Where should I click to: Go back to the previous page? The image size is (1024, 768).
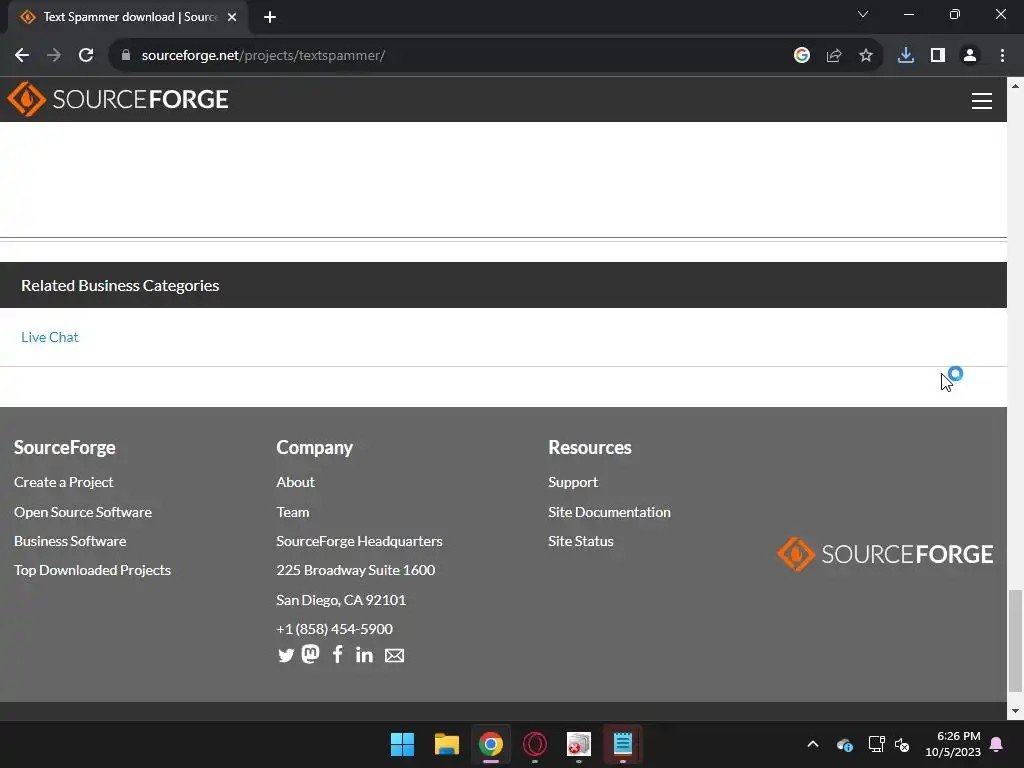click(x=22, y=56)
